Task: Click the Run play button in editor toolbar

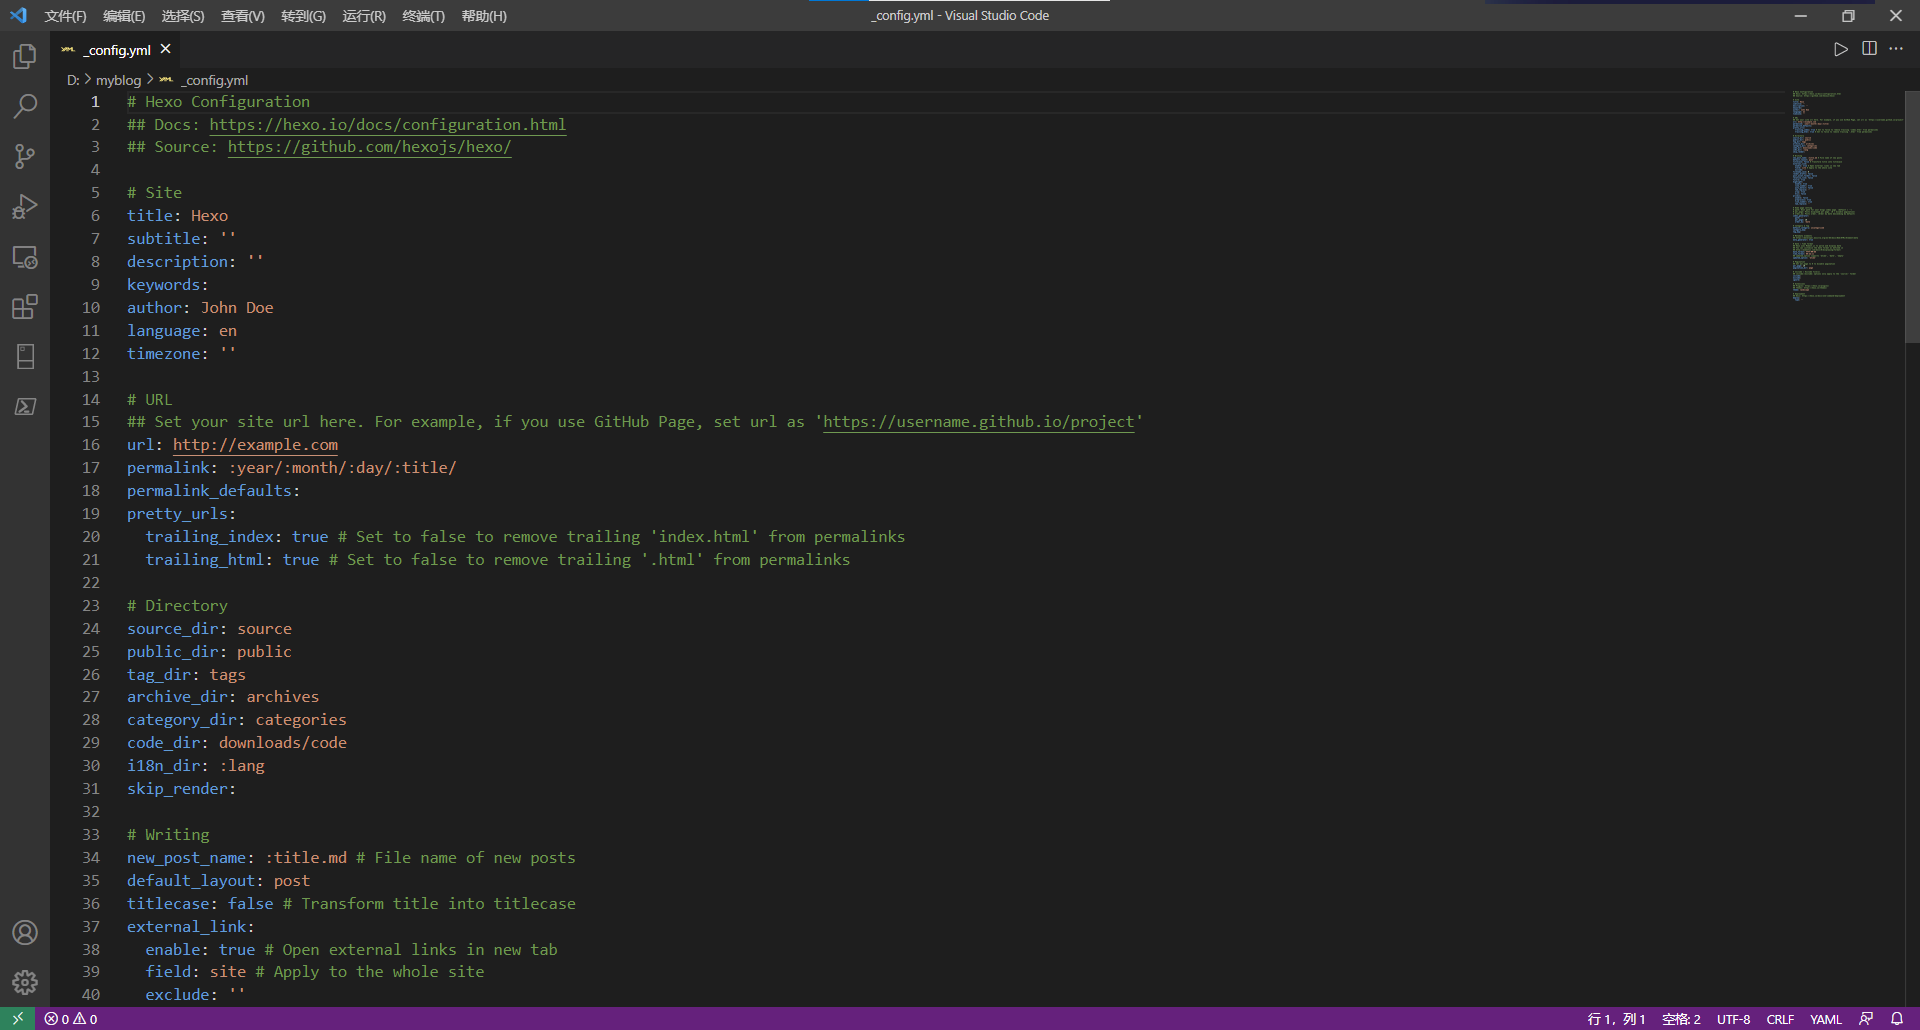Action: tap(1840, 49)
